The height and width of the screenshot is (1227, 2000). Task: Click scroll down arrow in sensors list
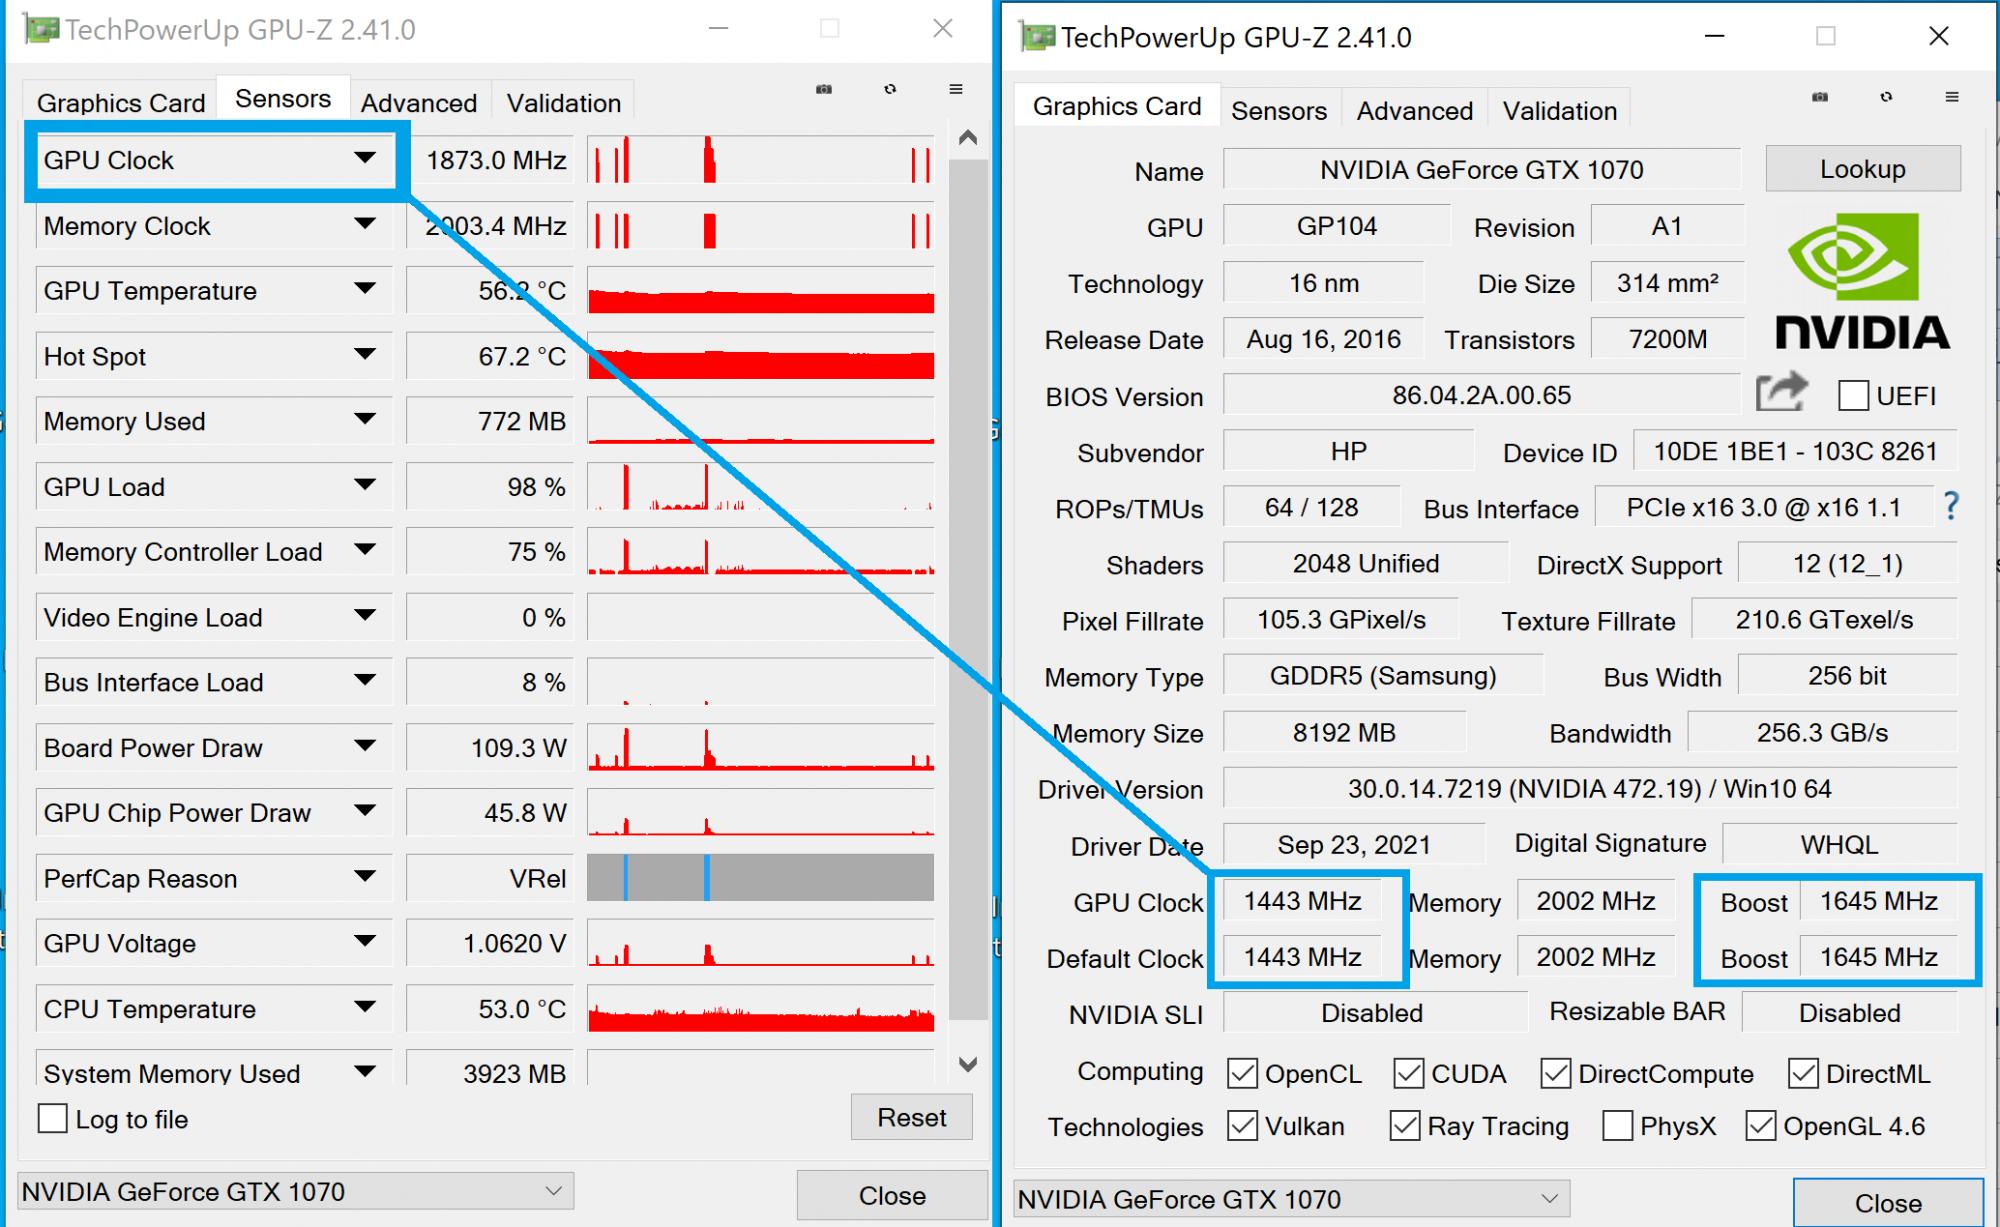[x=967, y=1064]
